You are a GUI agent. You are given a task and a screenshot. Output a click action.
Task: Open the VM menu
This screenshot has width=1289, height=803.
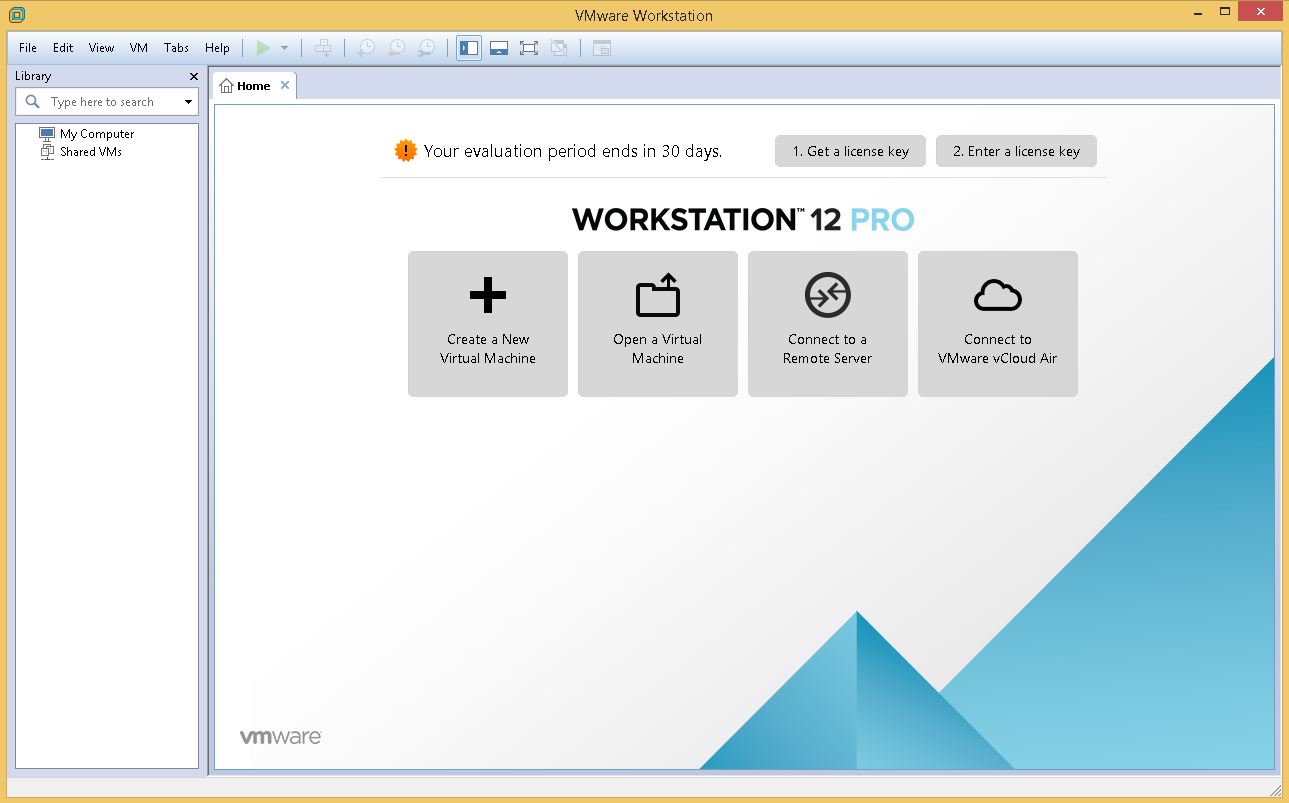tap(139, 48)
